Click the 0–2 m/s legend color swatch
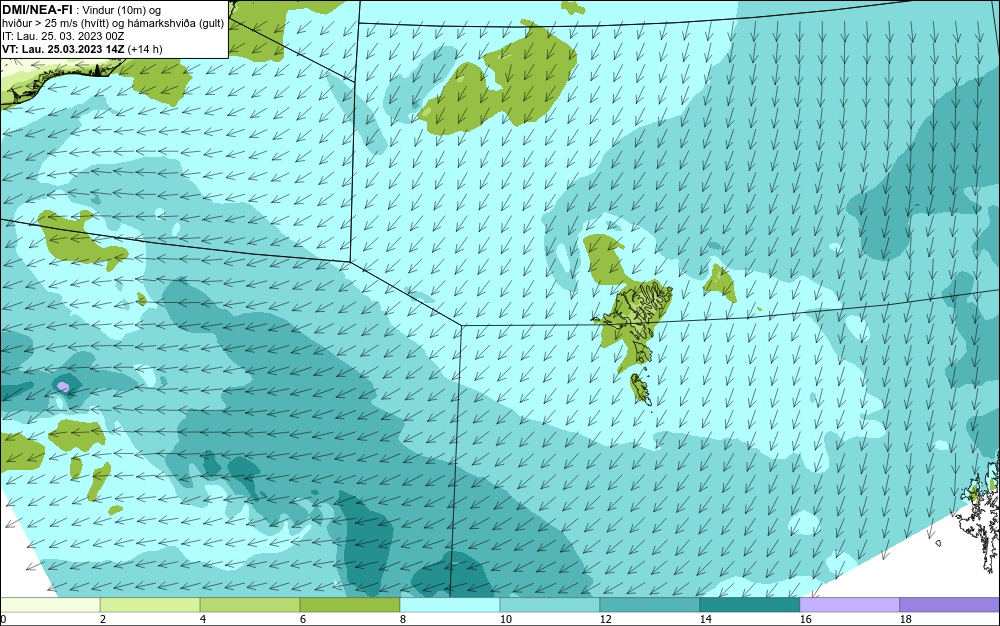Viewport: 1000px width, 626px height. (50, 604)
